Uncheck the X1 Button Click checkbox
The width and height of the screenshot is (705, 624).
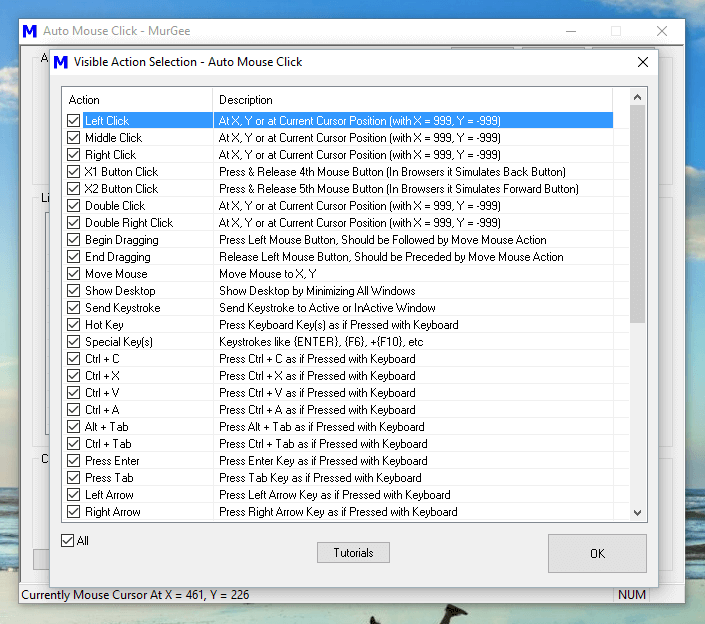tap(73, 172)
